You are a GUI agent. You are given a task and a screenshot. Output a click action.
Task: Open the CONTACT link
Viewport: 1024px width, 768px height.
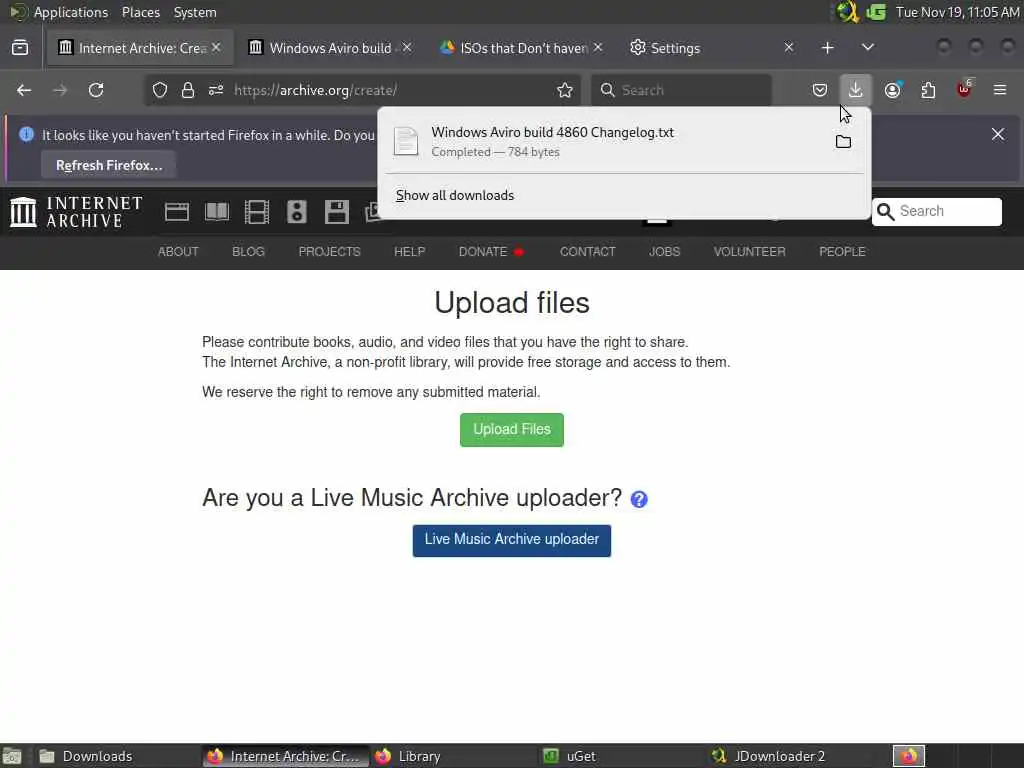point(587,251)
